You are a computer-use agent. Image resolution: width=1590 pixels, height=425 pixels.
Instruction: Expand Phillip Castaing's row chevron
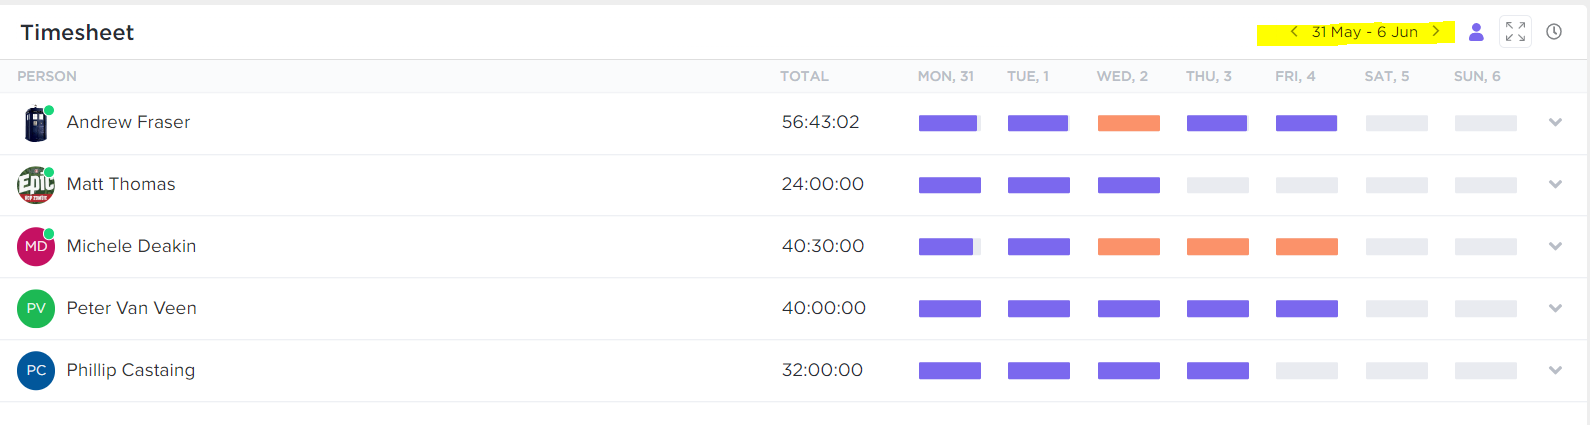(1555, 371)
